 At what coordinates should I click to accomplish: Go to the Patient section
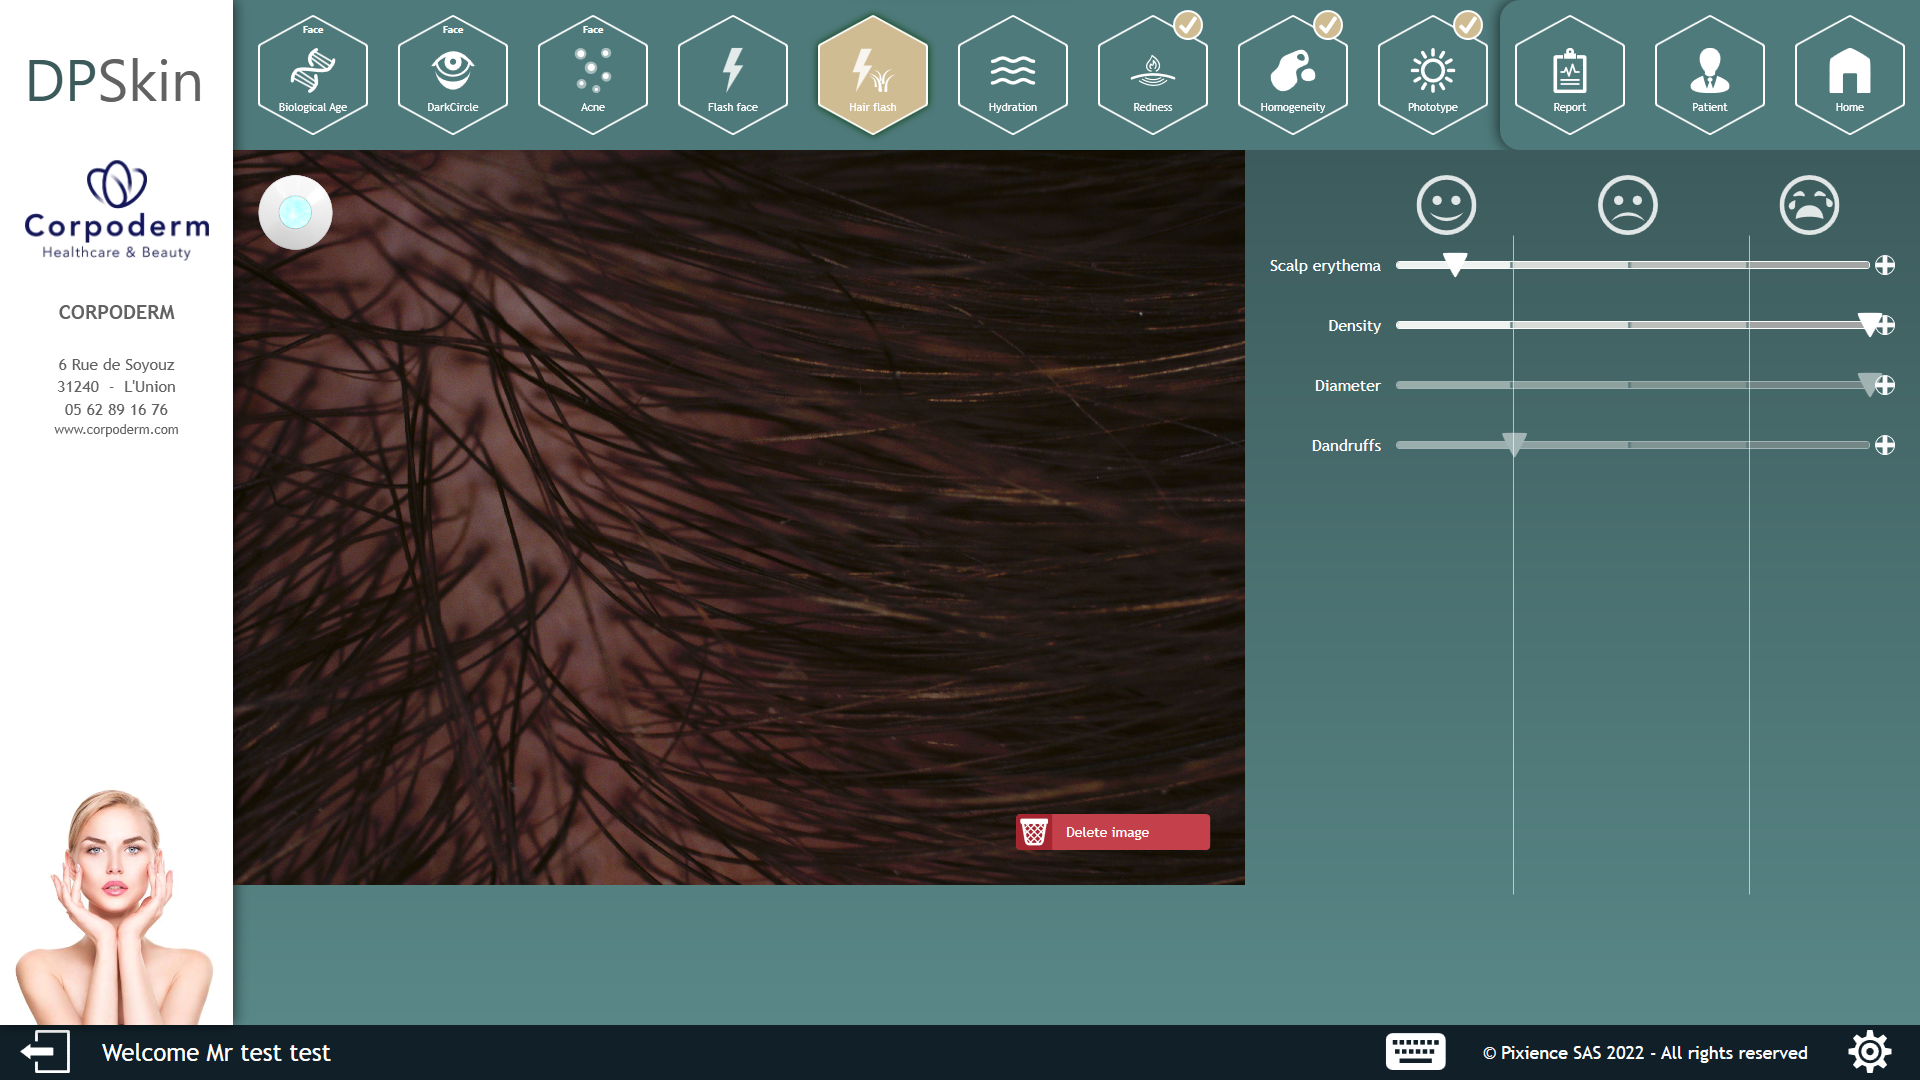[x=1709, y=75]
